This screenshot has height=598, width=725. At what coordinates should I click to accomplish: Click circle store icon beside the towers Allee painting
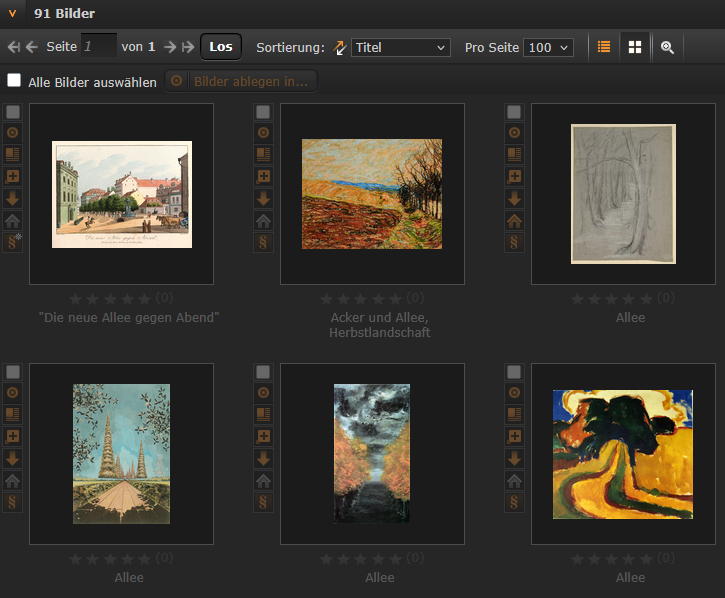coord(12,393)
